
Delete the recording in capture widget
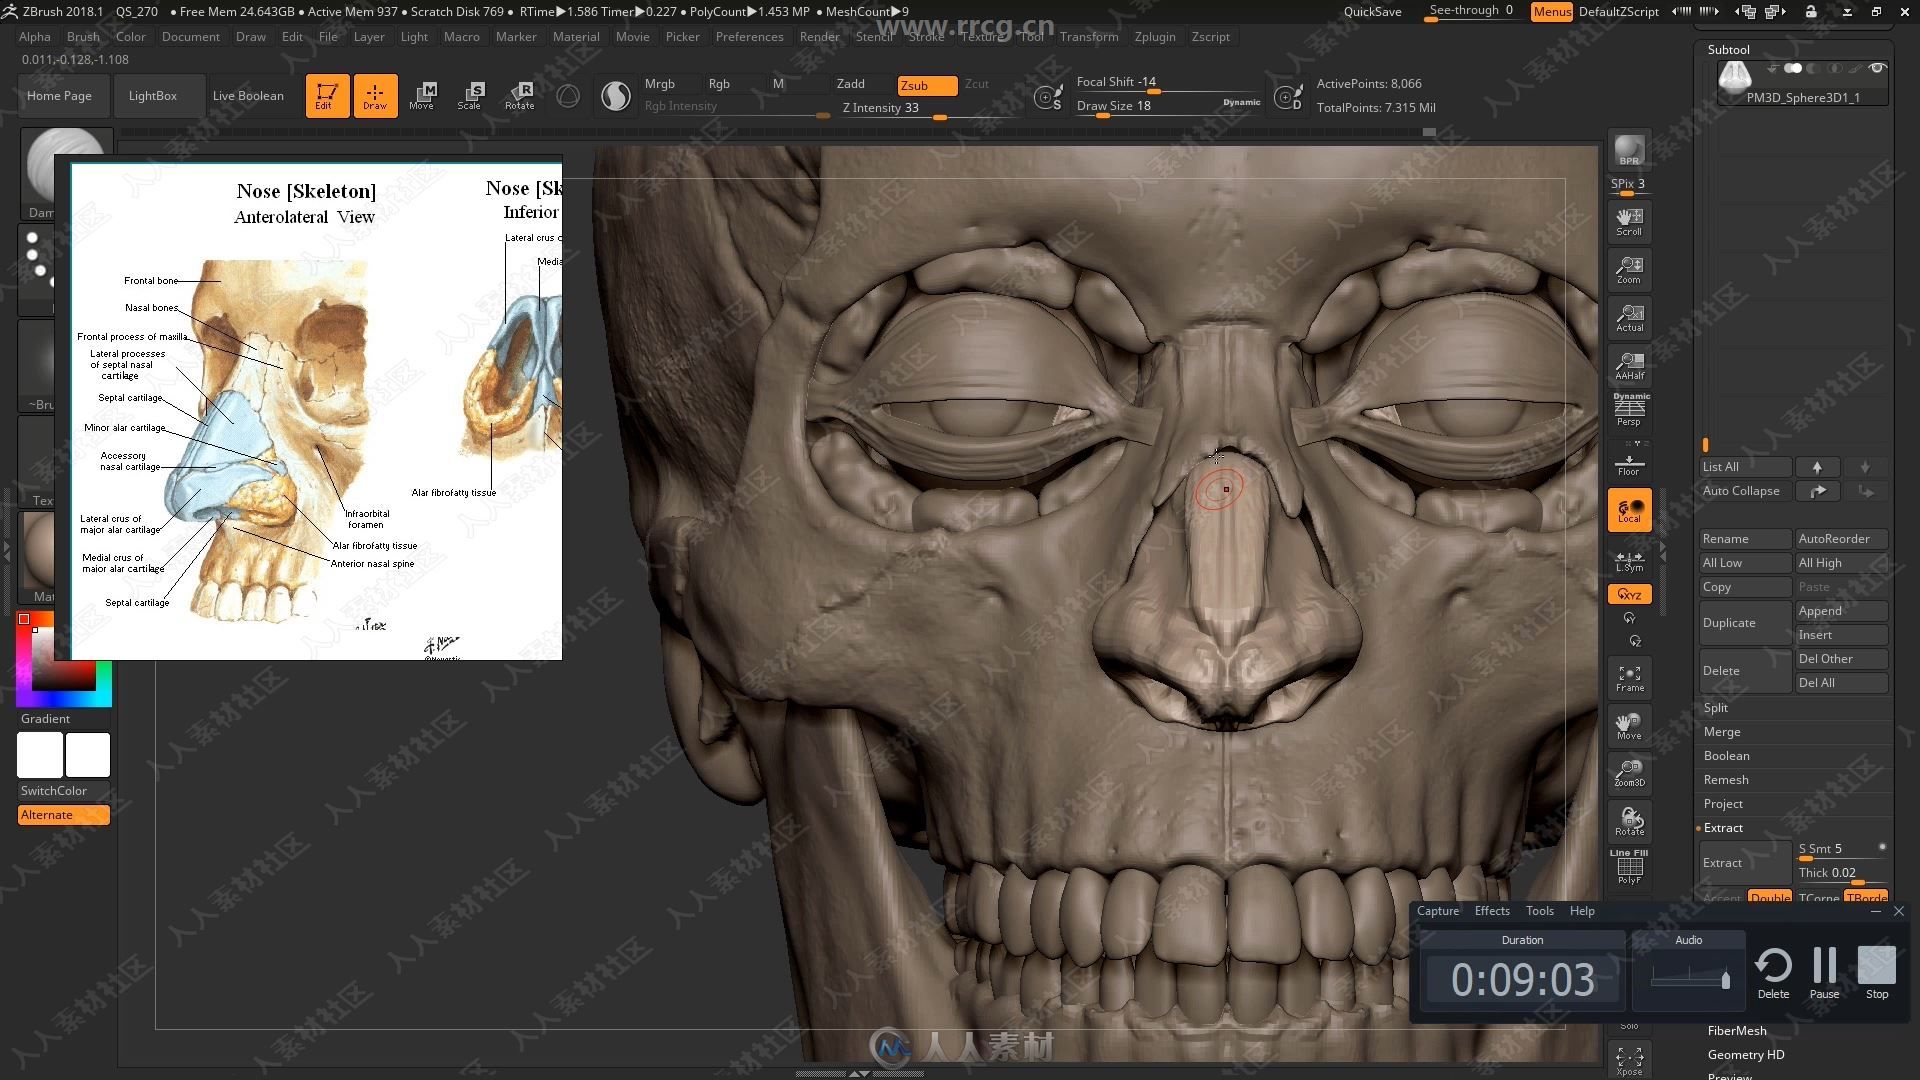(x=1773, y=973)
